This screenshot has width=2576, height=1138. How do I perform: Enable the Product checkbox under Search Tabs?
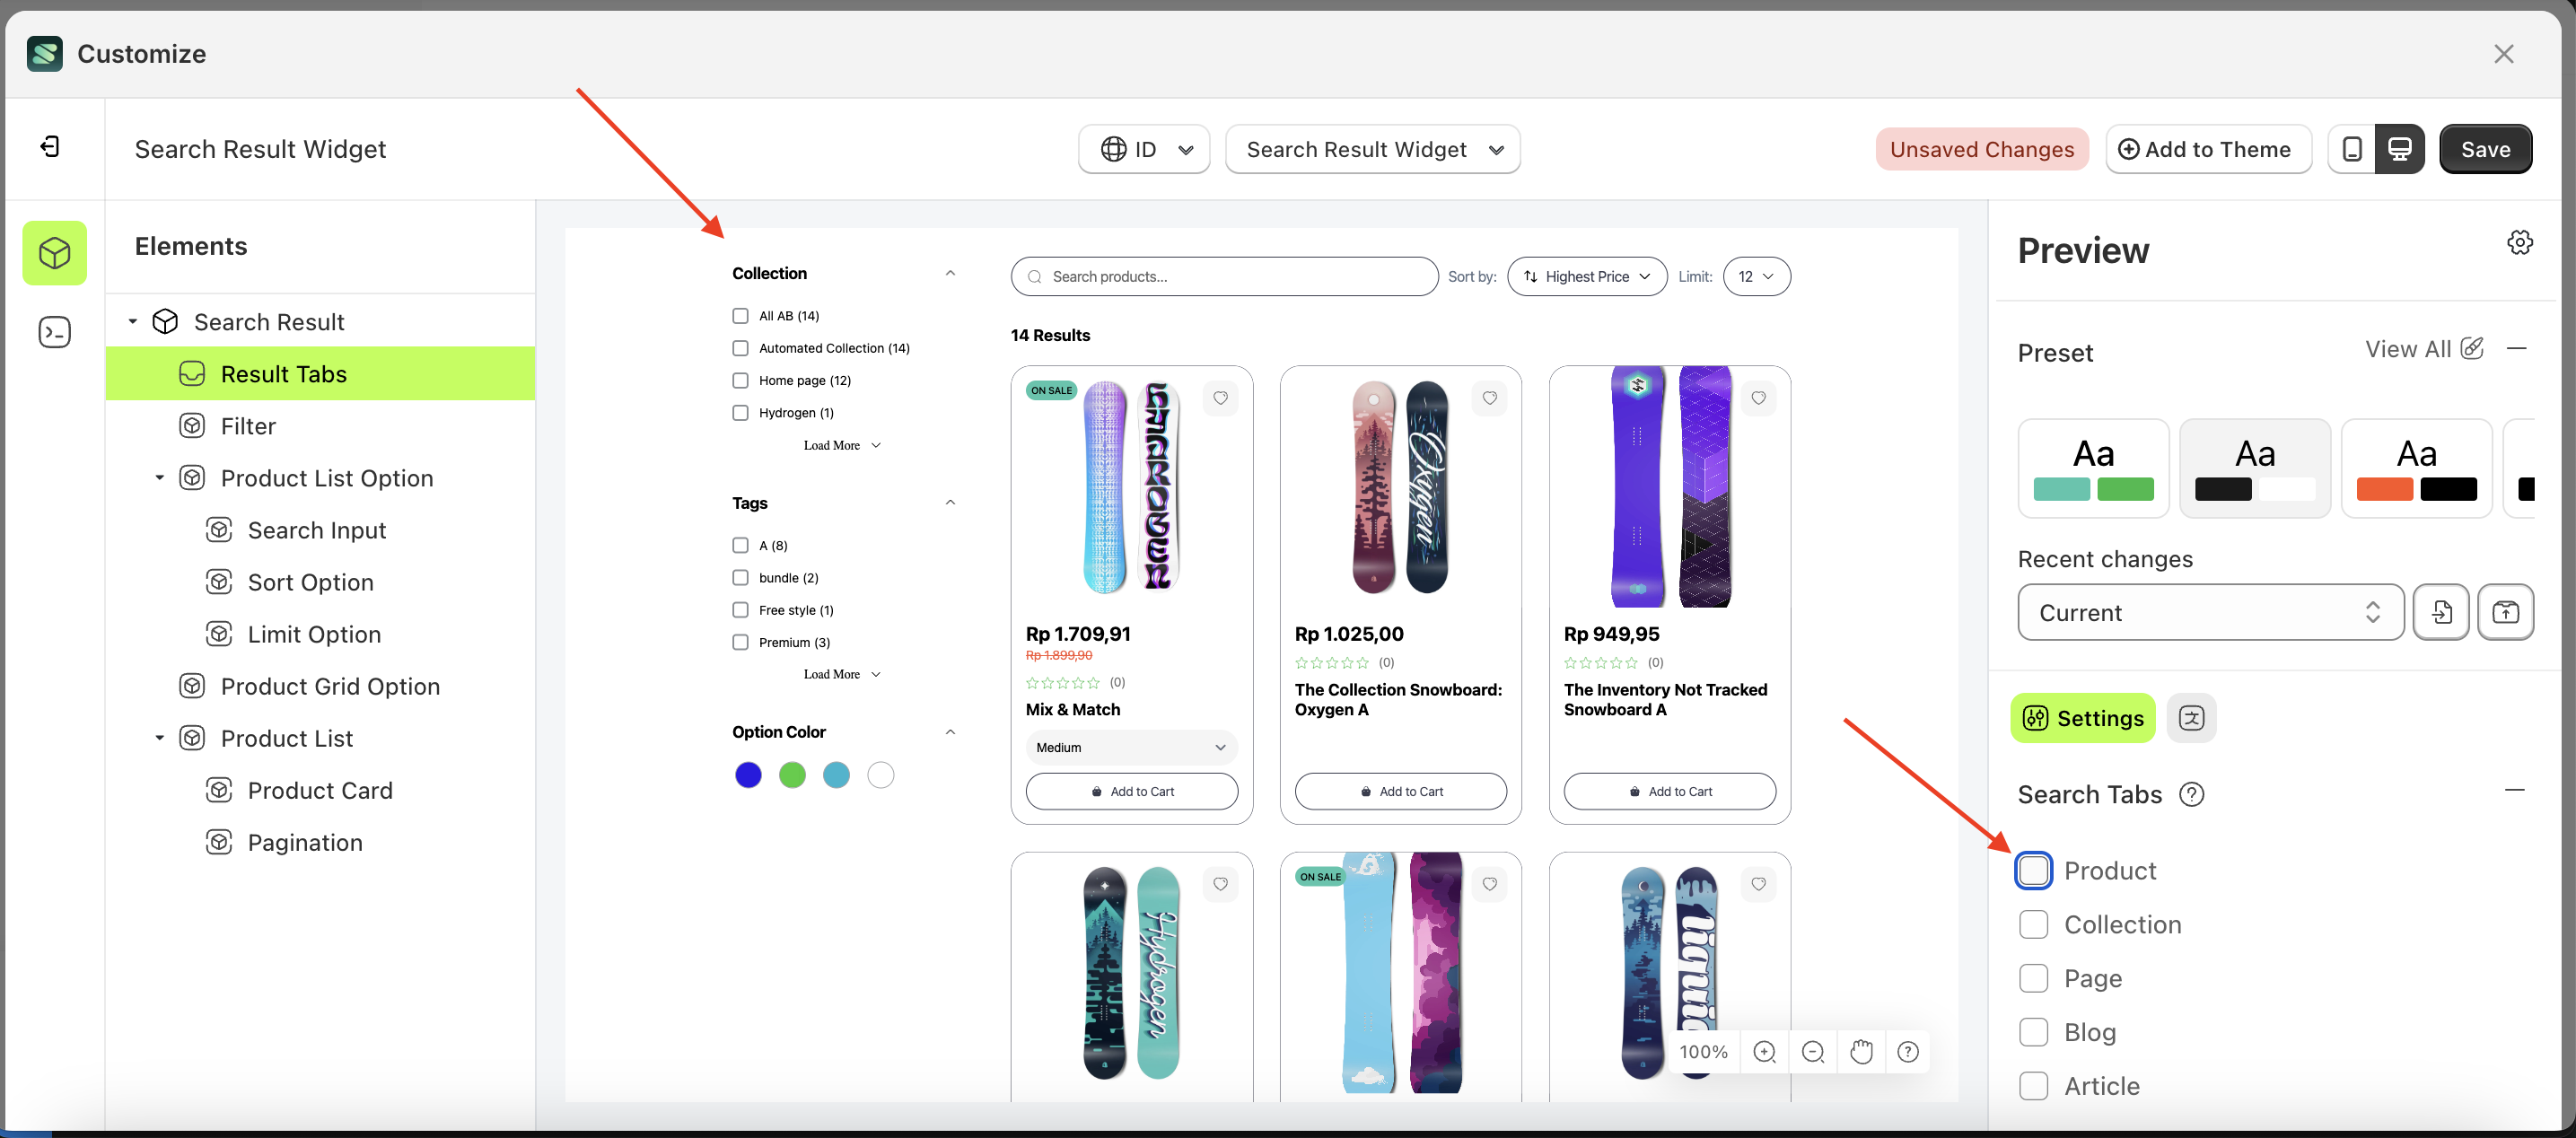coord(2033,870)
